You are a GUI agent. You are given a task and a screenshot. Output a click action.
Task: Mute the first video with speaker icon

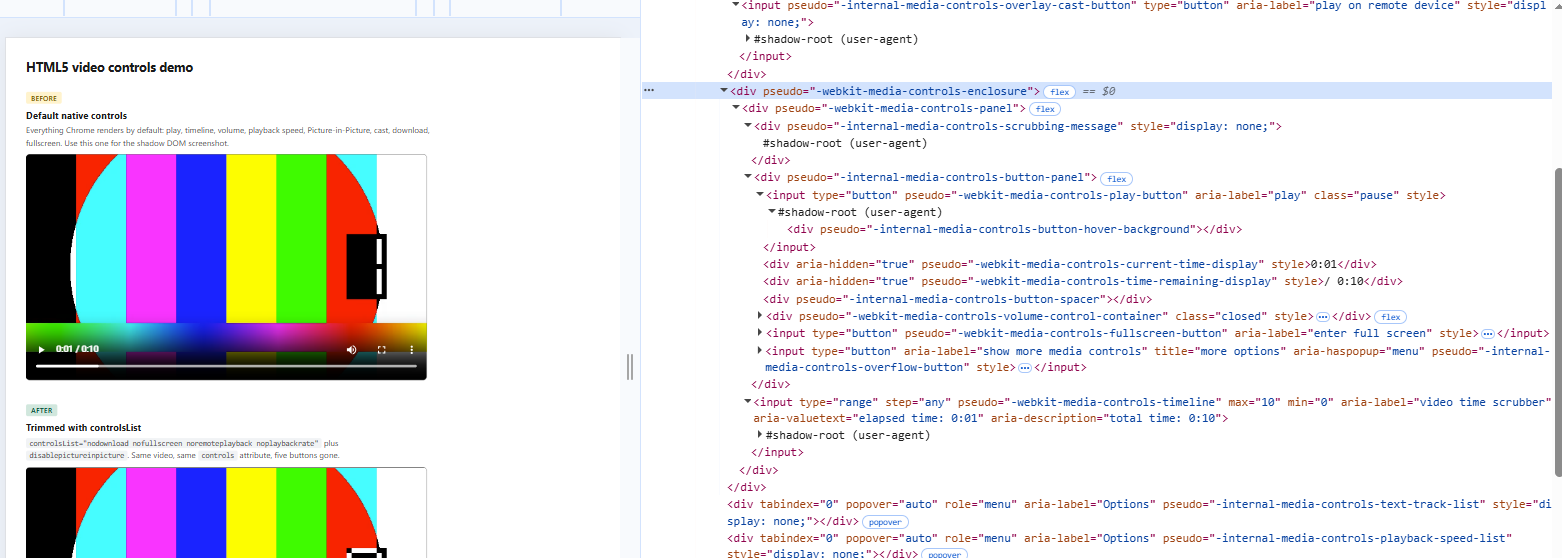click(x=351, y=349)
